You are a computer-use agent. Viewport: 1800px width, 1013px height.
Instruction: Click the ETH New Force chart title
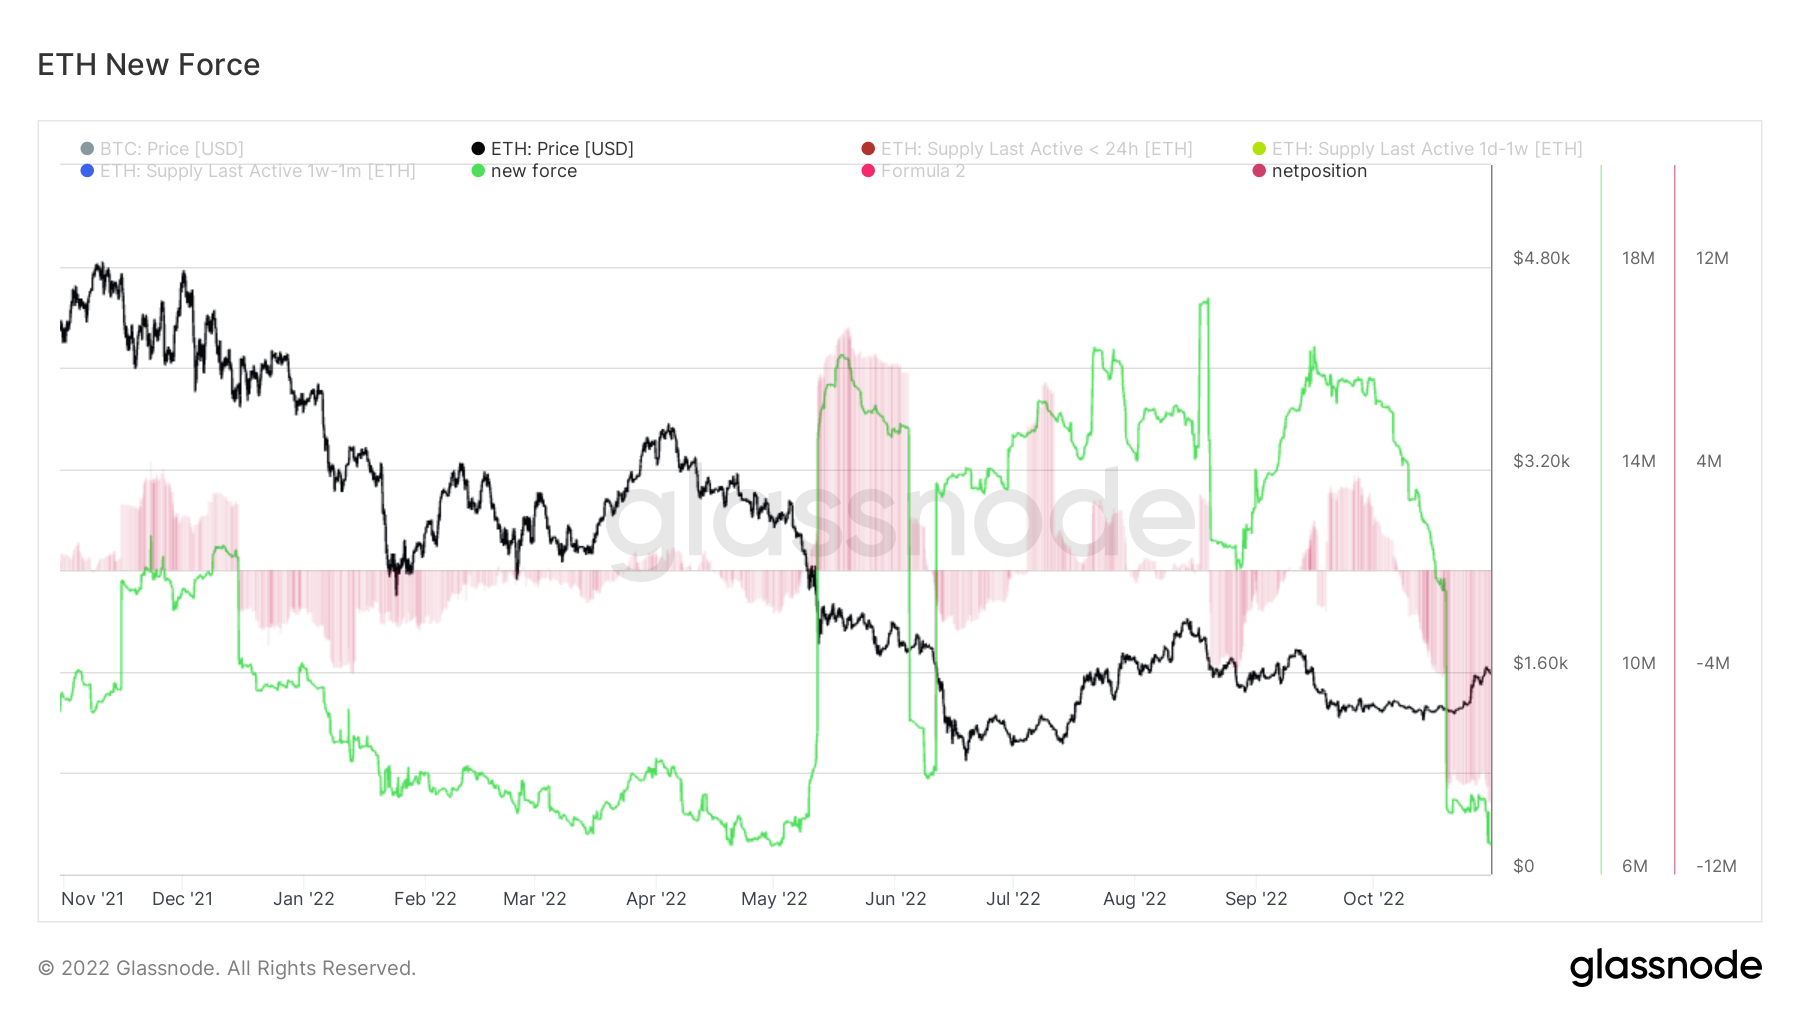(x=149, y=65)
